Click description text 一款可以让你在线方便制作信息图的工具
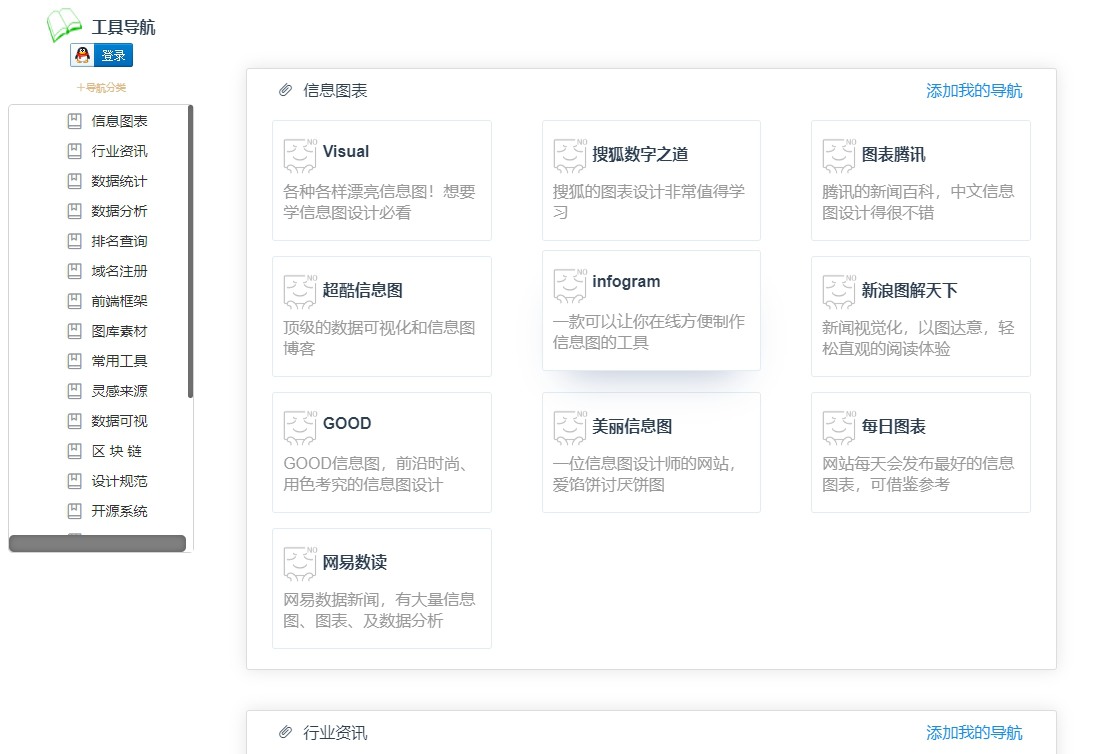This screenshot has height=754, width=1117. pos(649,332)
